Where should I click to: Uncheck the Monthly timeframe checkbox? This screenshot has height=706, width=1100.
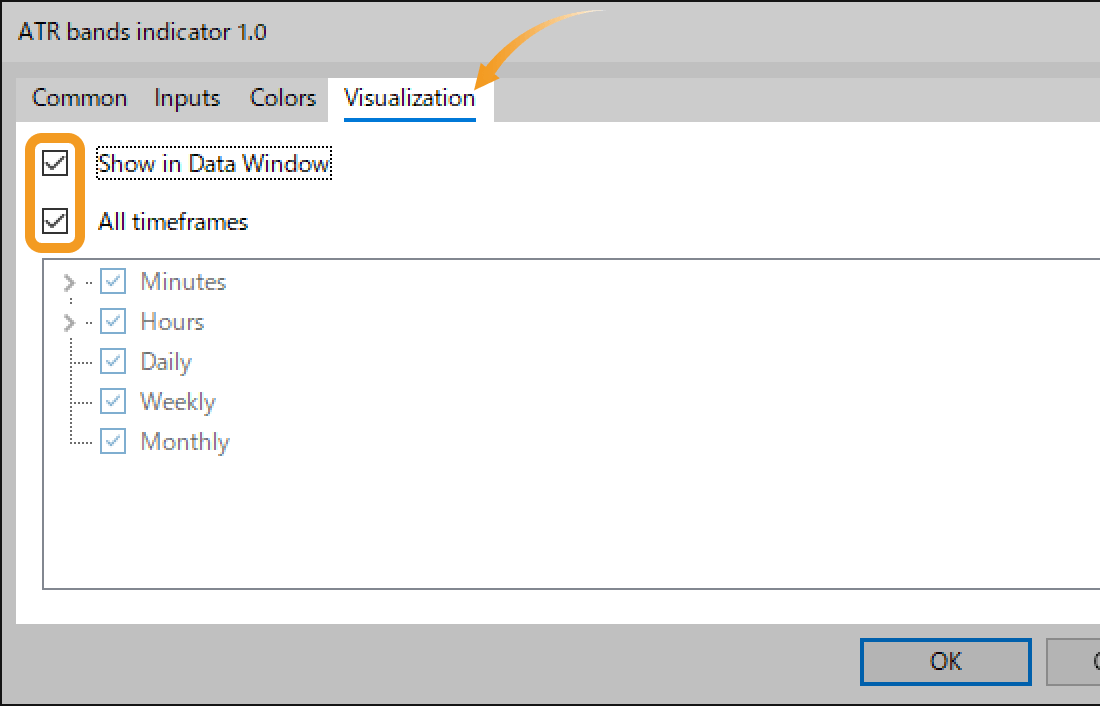click(113, 441)
